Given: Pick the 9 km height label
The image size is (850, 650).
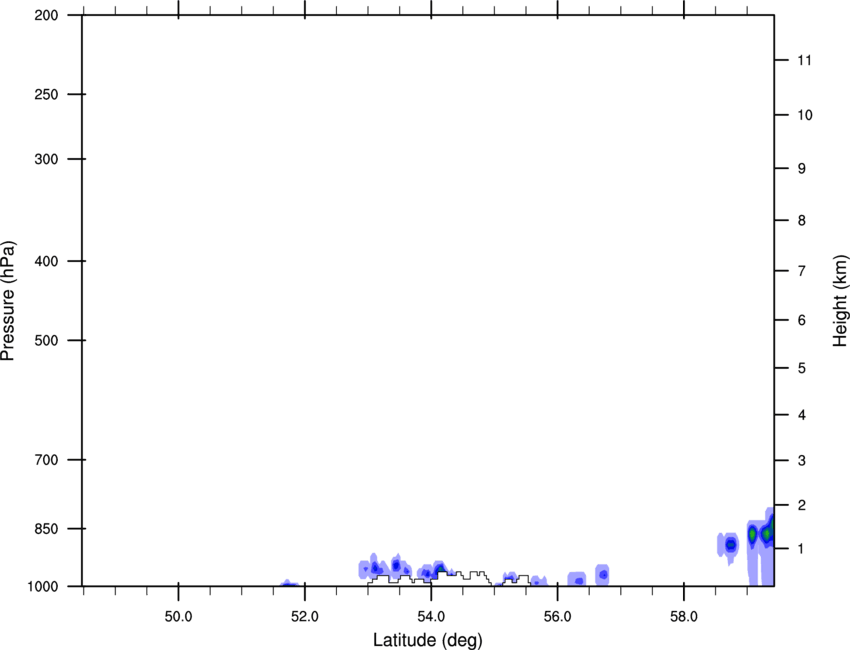Looking at the screenshot, I should 802,169.
